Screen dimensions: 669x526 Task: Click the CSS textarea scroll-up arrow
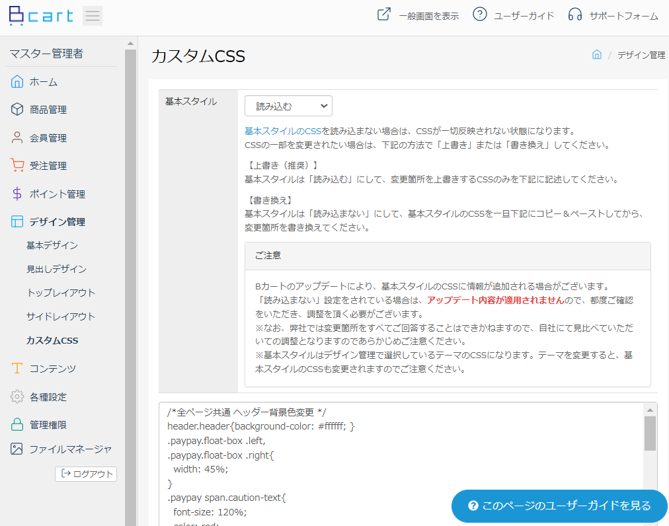point(650,410)
